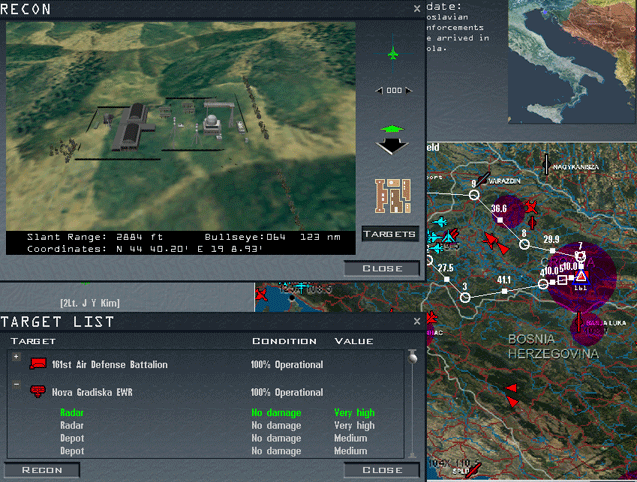The height and width of the screenshot is (482, 637).
Task: Select the 161st Air Defense Battalion unit icon
Action: click(38, 364)
